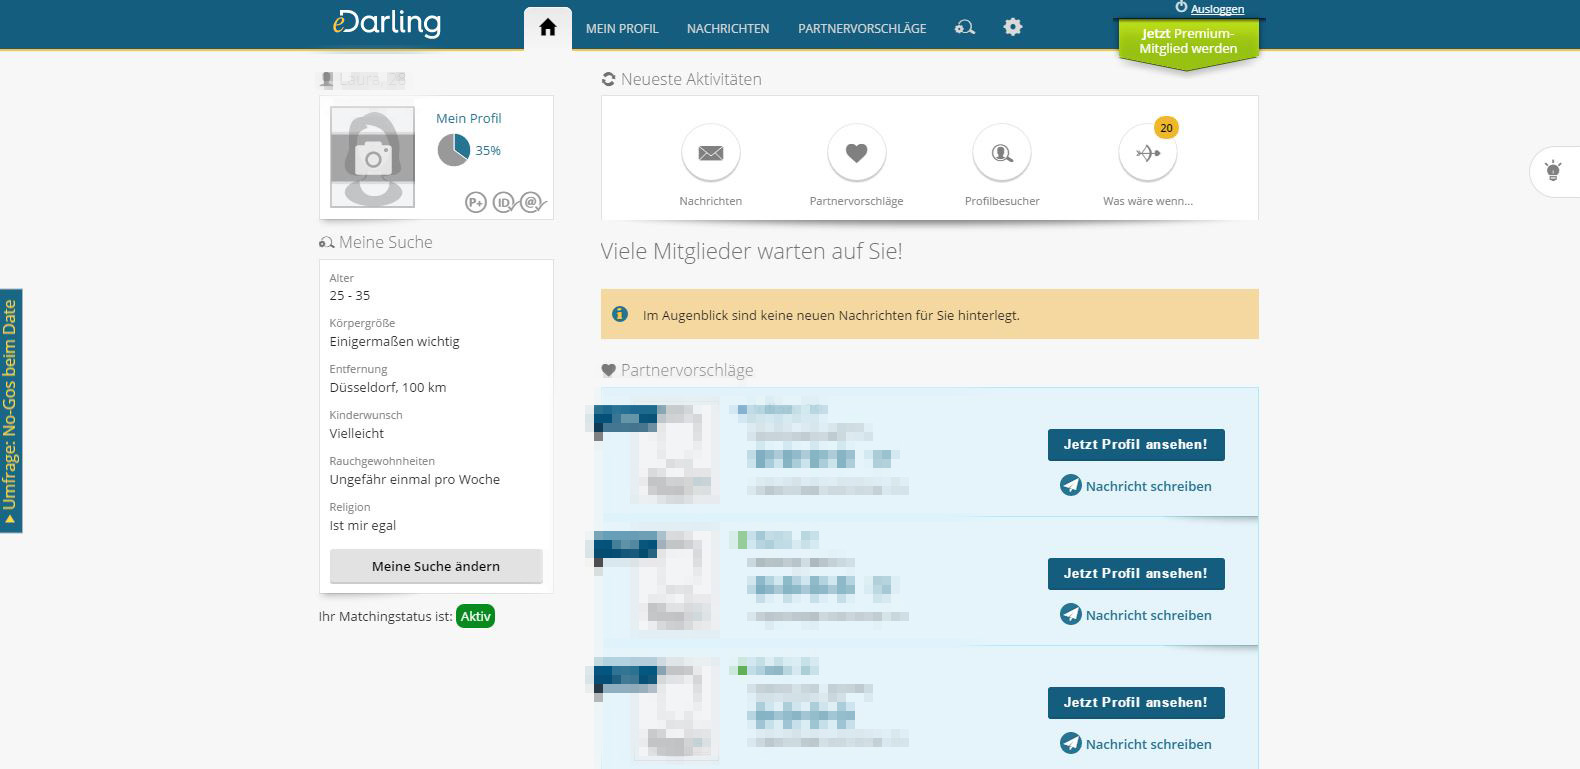The height and width of the screenshot is (769, 1580).
Task: Click the paper plane icon in second suggestion
Action: [1071, 614]
